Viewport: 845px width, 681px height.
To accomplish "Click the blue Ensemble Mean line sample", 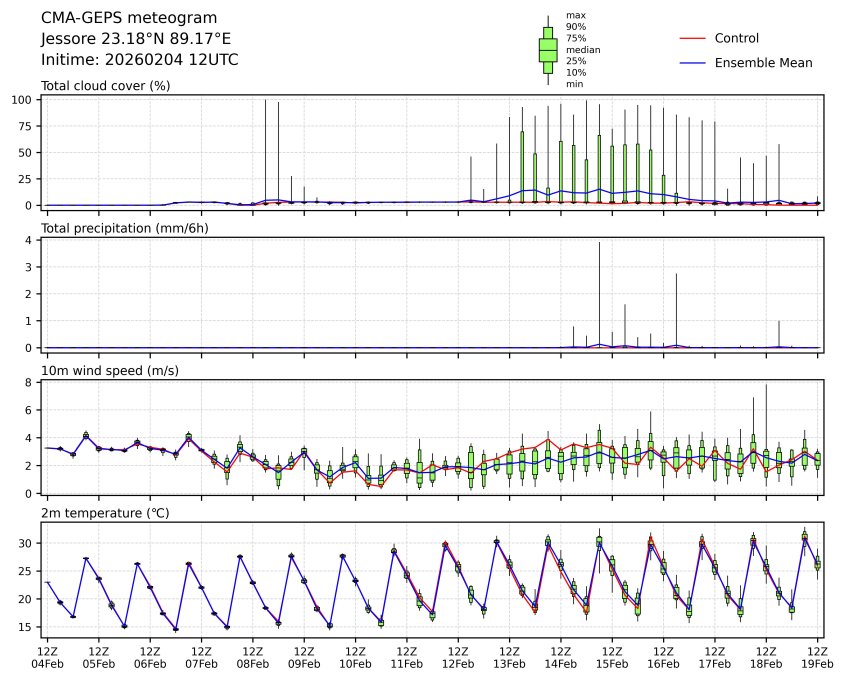I will (x=693, y=63).
